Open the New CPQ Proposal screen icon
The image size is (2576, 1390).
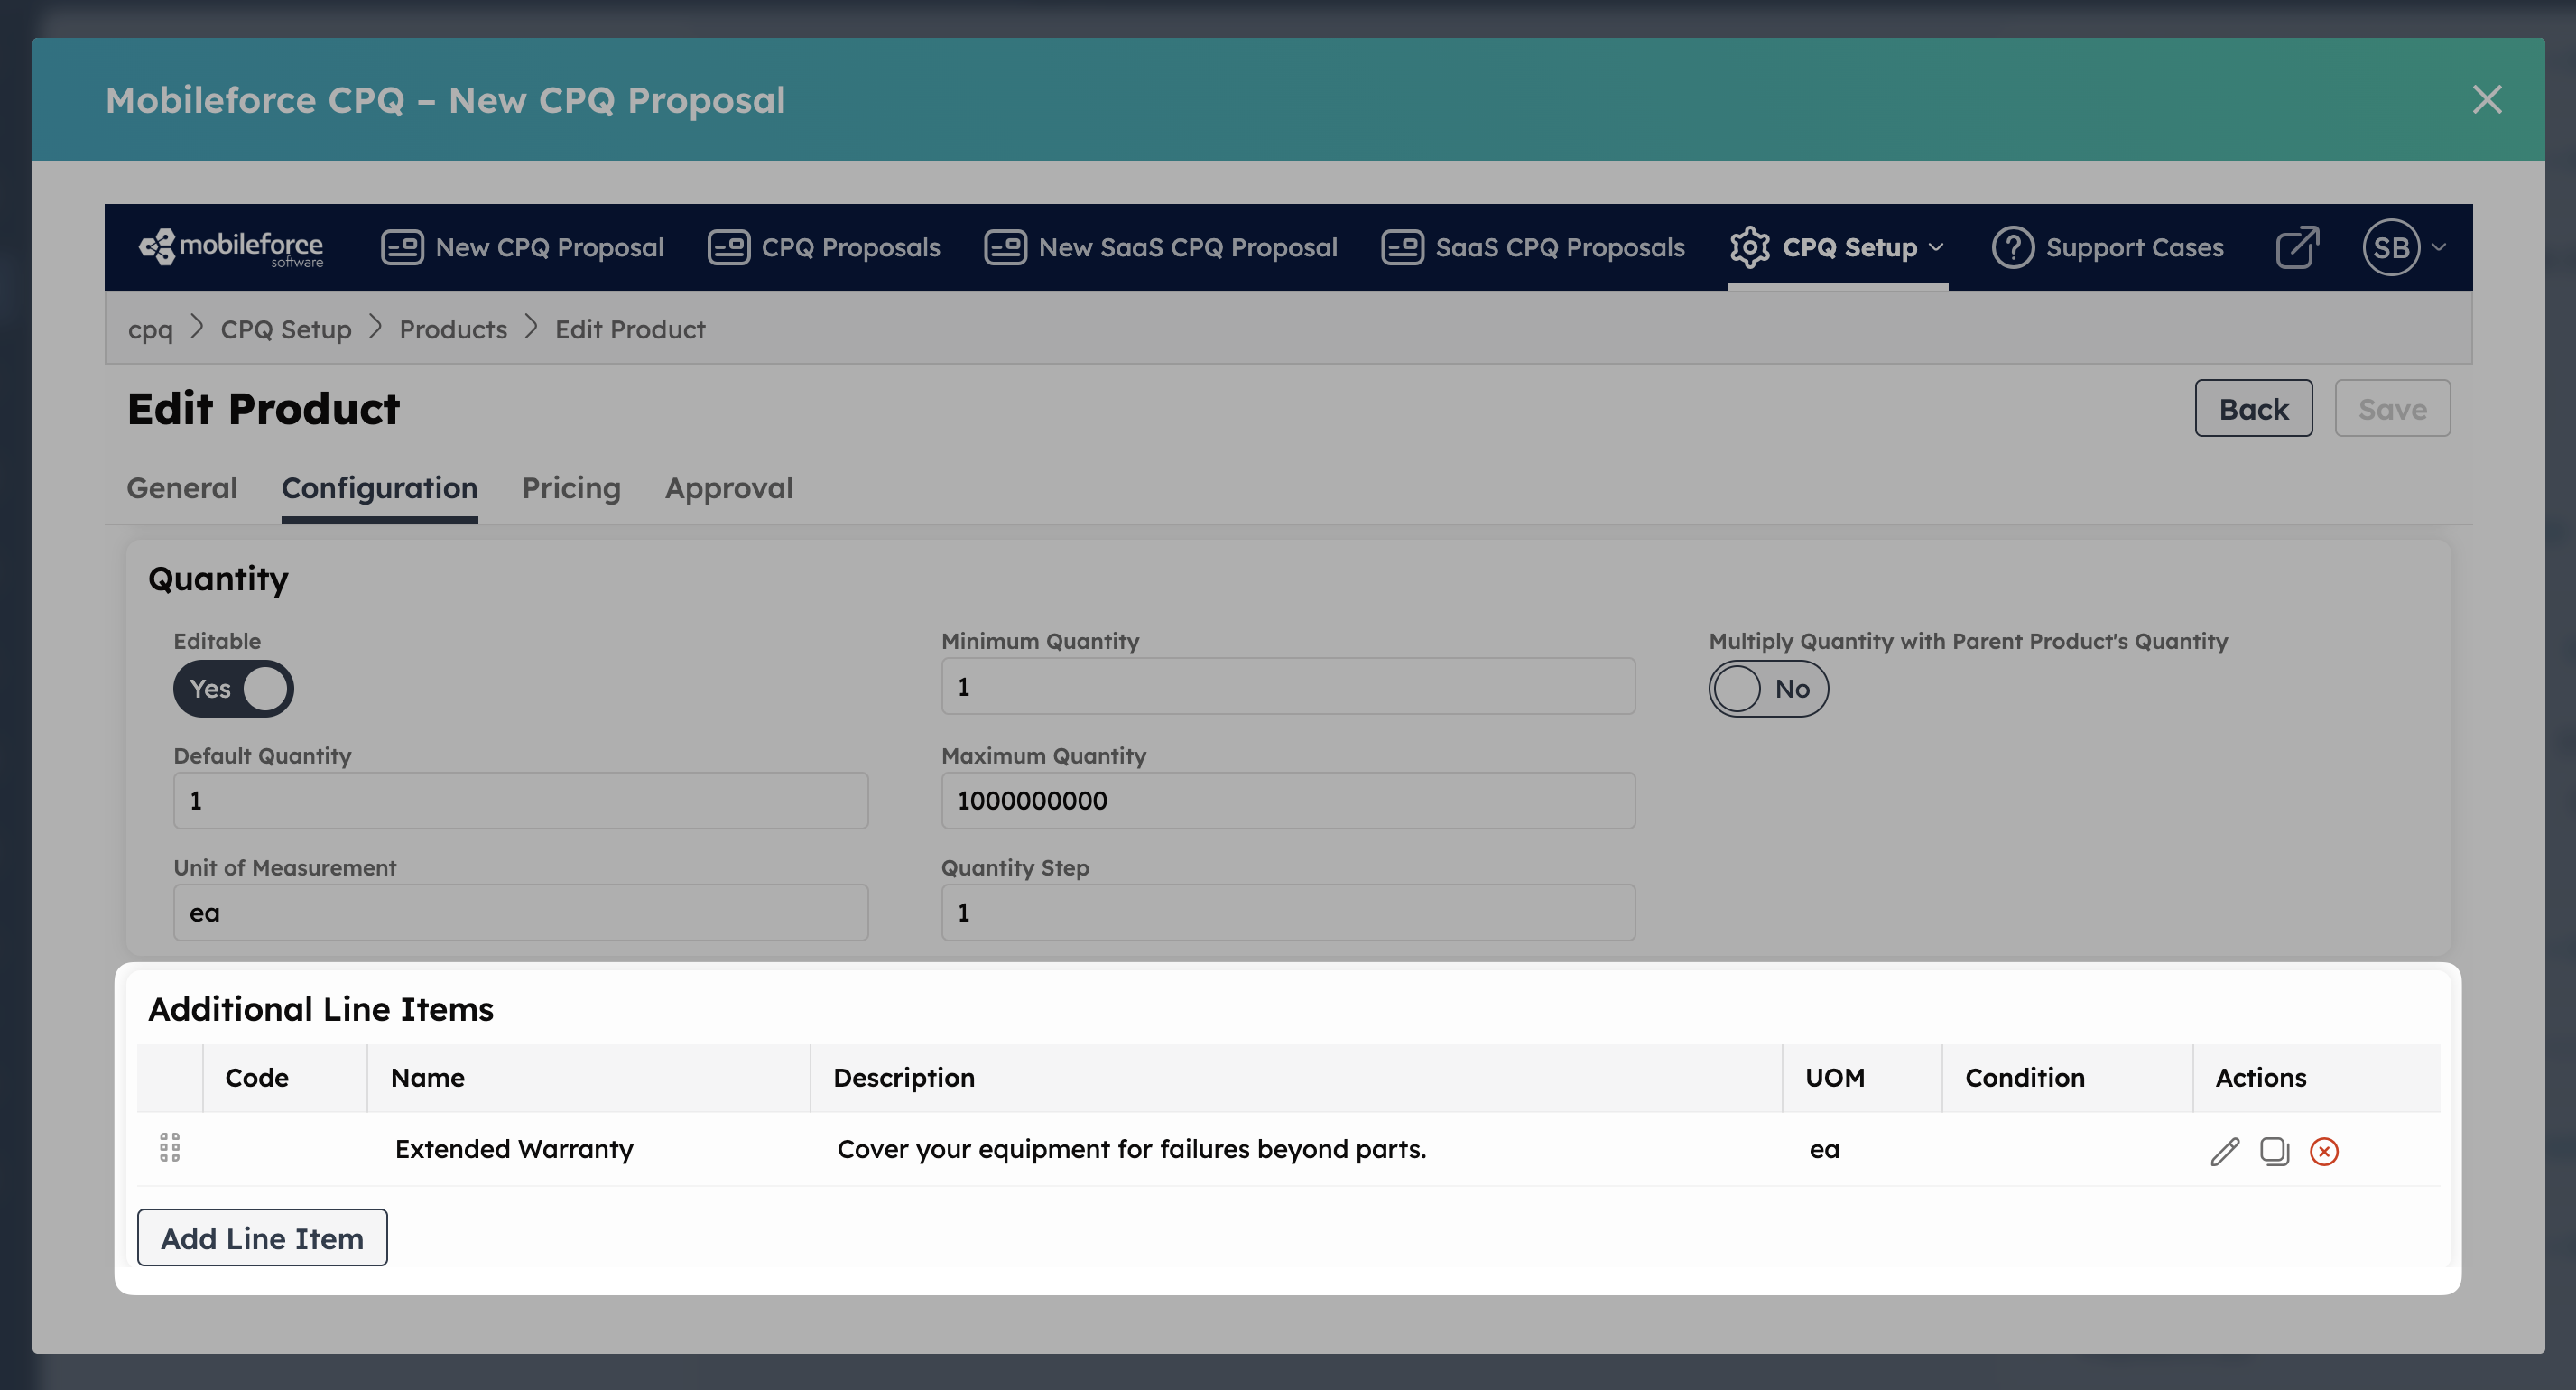pos(401,247)
